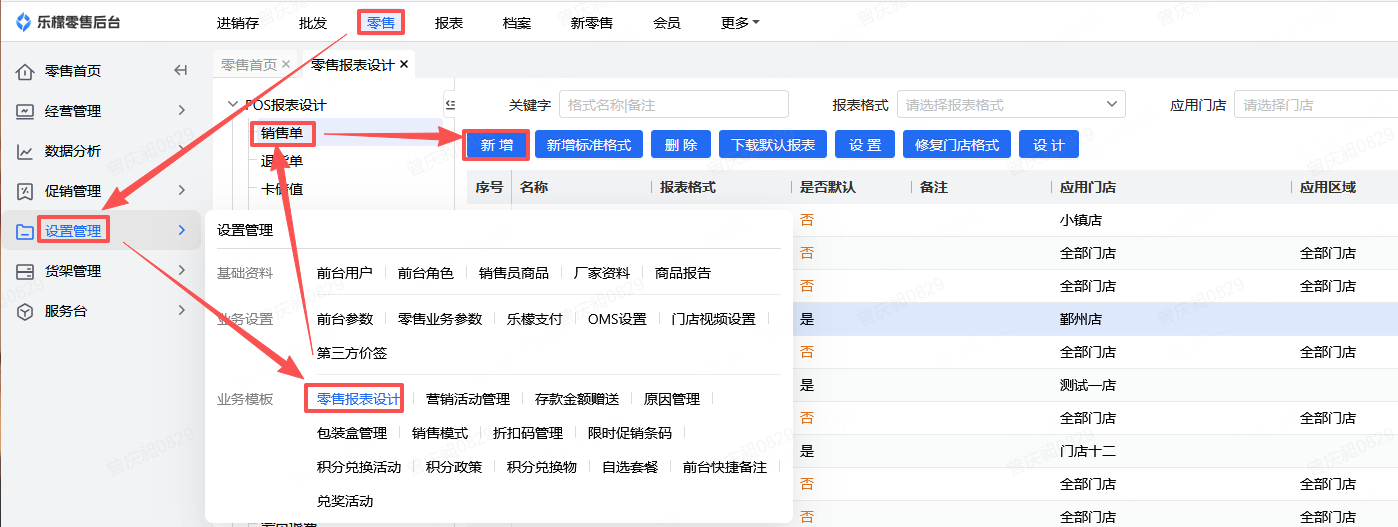Screen dimensions: 1398x527
Task: Open 零售报表设计 under 业务模板
Action: pyautogui.click(x=359, y=399)
